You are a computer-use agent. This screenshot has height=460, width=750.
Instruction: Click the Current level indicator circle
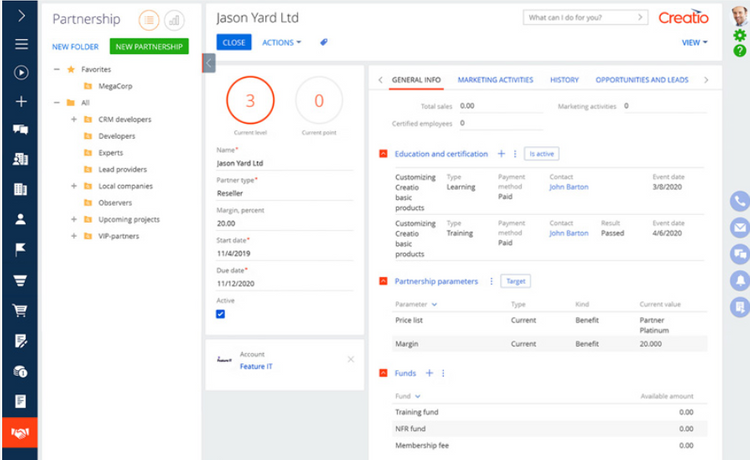coord(250,100)
